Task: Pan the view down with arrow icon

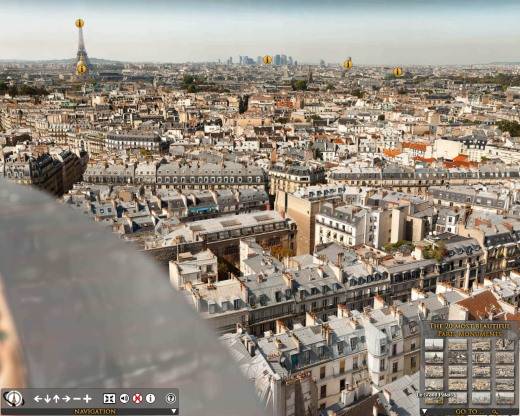Action: point(47,399)
